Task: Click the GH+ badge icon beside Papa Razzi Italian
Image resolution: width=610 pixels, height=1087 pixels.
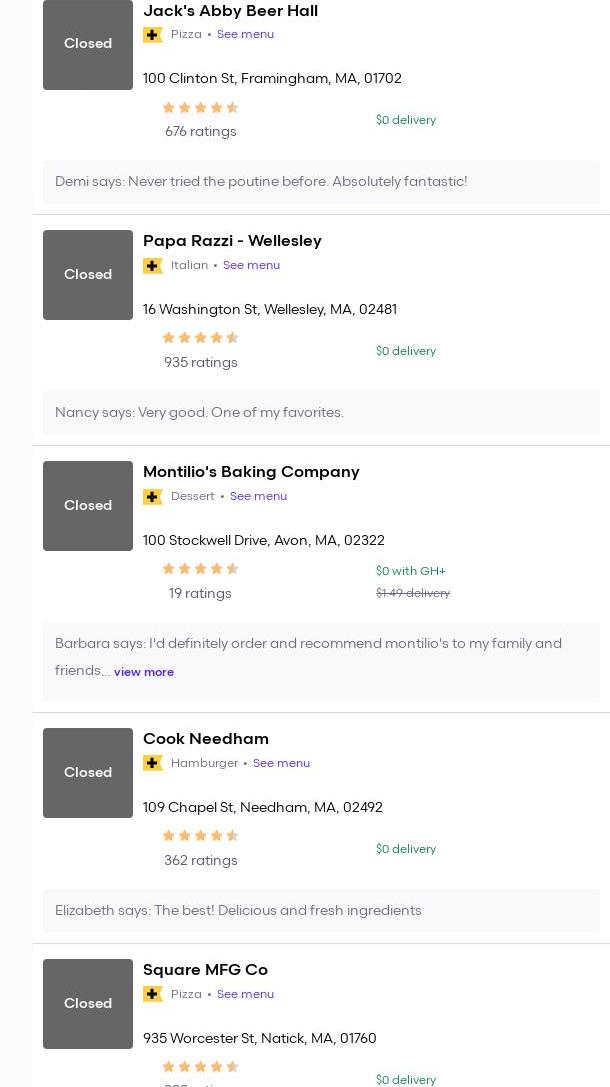Action: pyautogui.click(x=153, y=266)
